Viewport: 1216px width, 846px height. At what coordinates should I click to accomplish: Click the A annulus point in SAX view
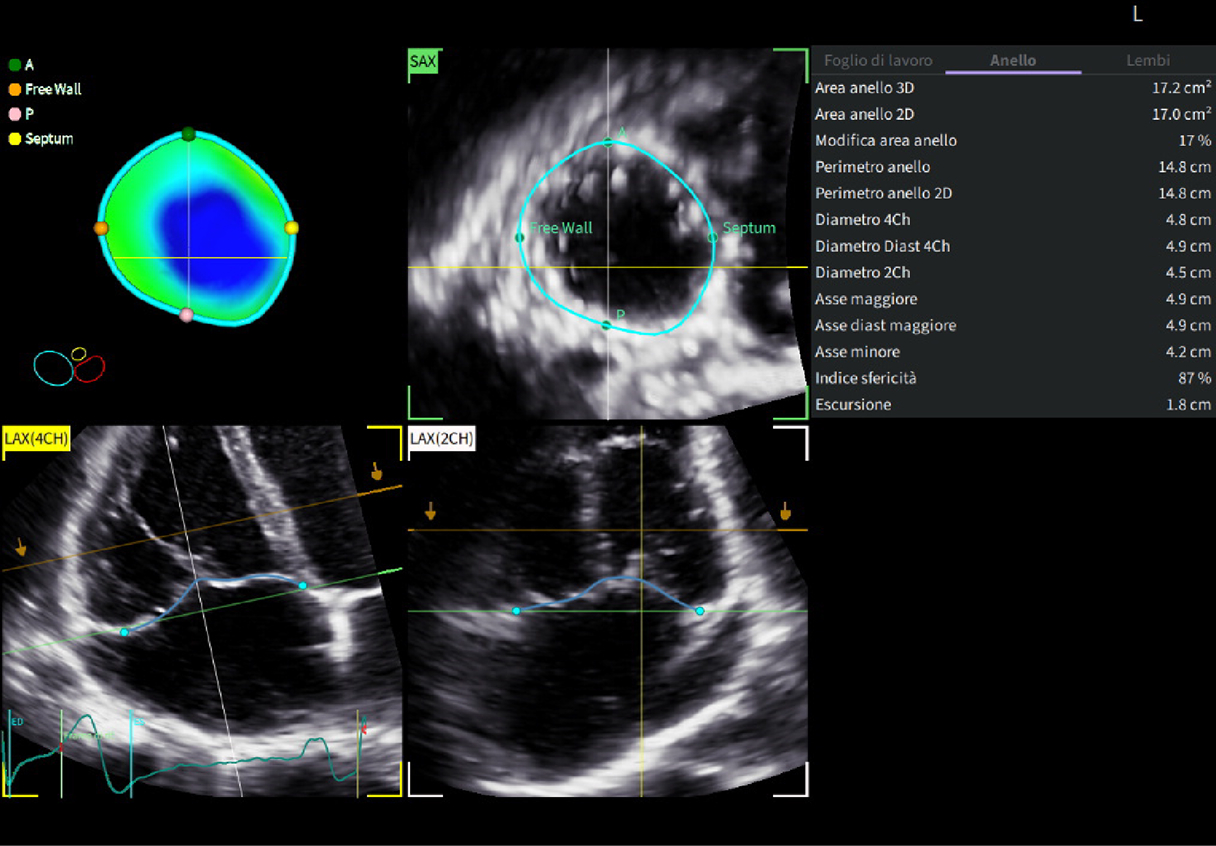[x=608, y=141]
